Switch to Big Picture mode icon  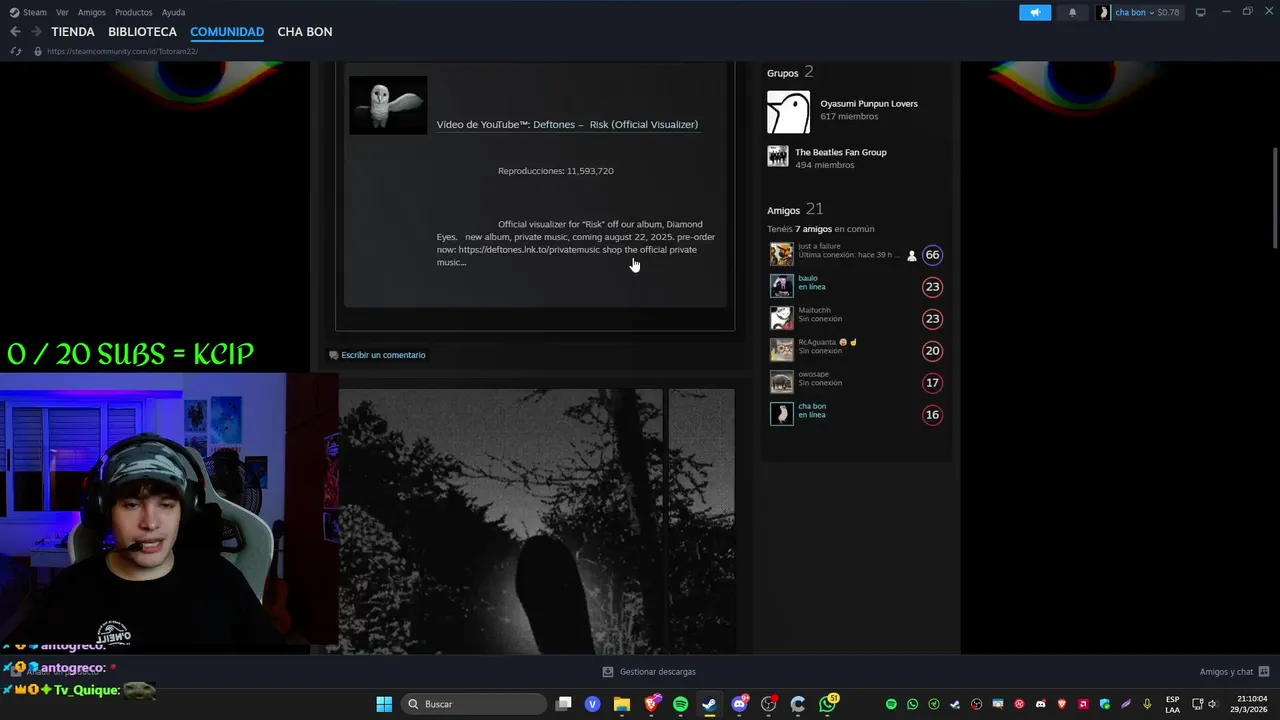coord(1201,12)
